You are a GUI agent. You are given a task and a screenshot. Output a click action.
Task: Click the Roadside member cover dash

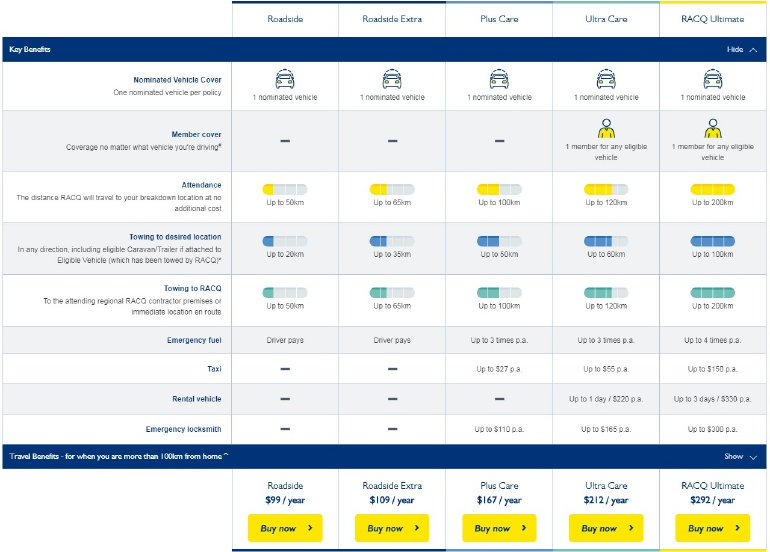(x=285, y=141)
